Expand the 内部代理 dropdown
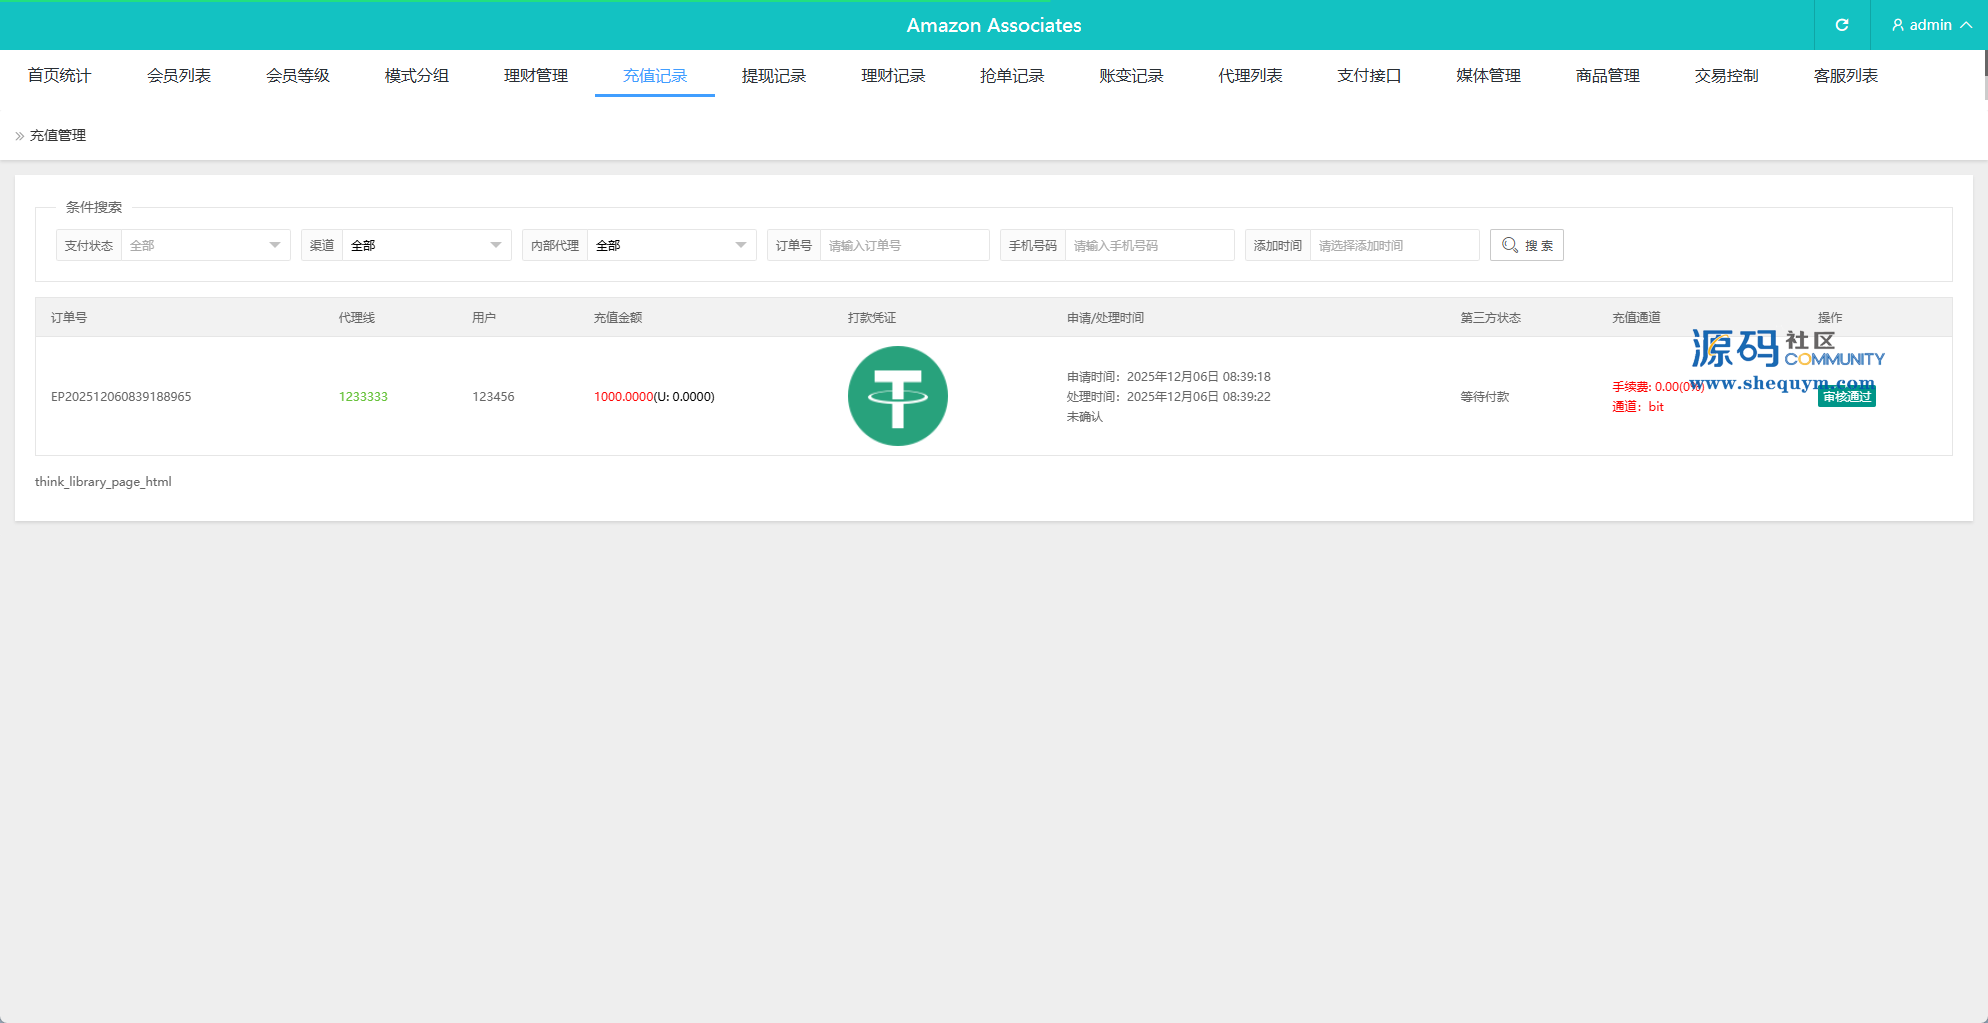Viewport: 1988px width, 1023px height. [x=671, y=245]
